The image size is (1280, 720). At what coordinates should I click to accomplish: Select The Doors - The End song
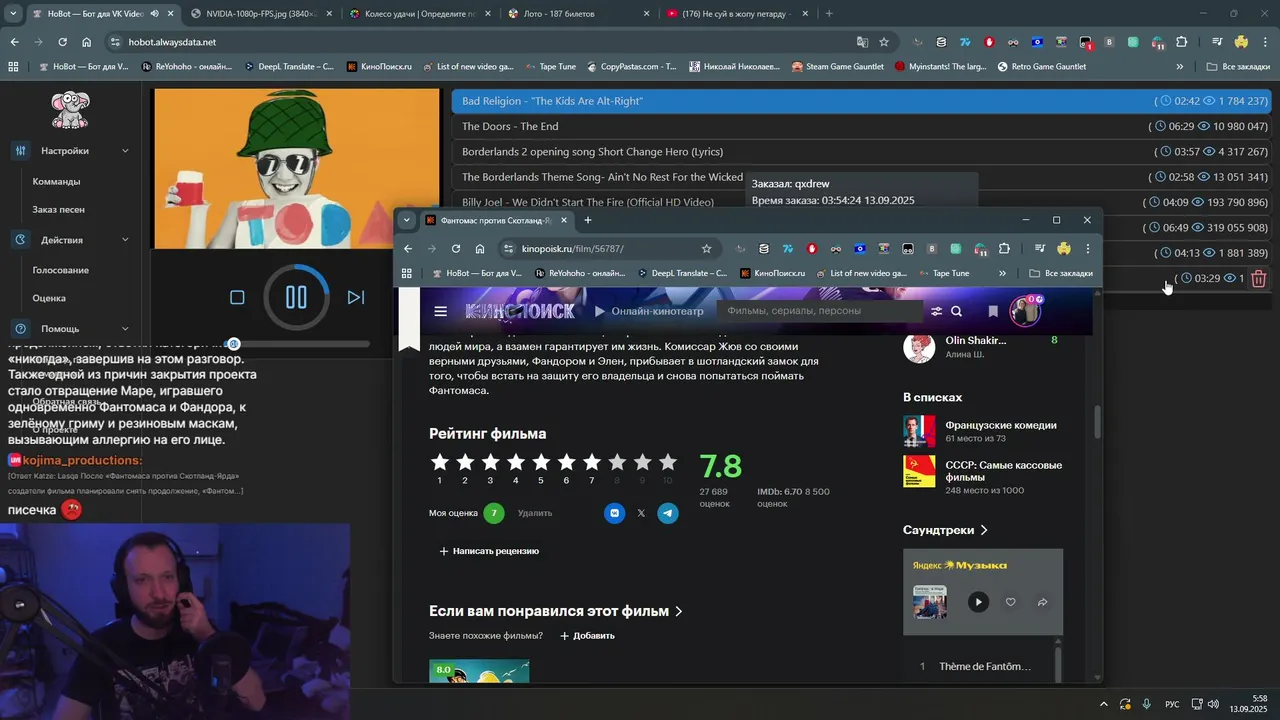click(510, 127)
